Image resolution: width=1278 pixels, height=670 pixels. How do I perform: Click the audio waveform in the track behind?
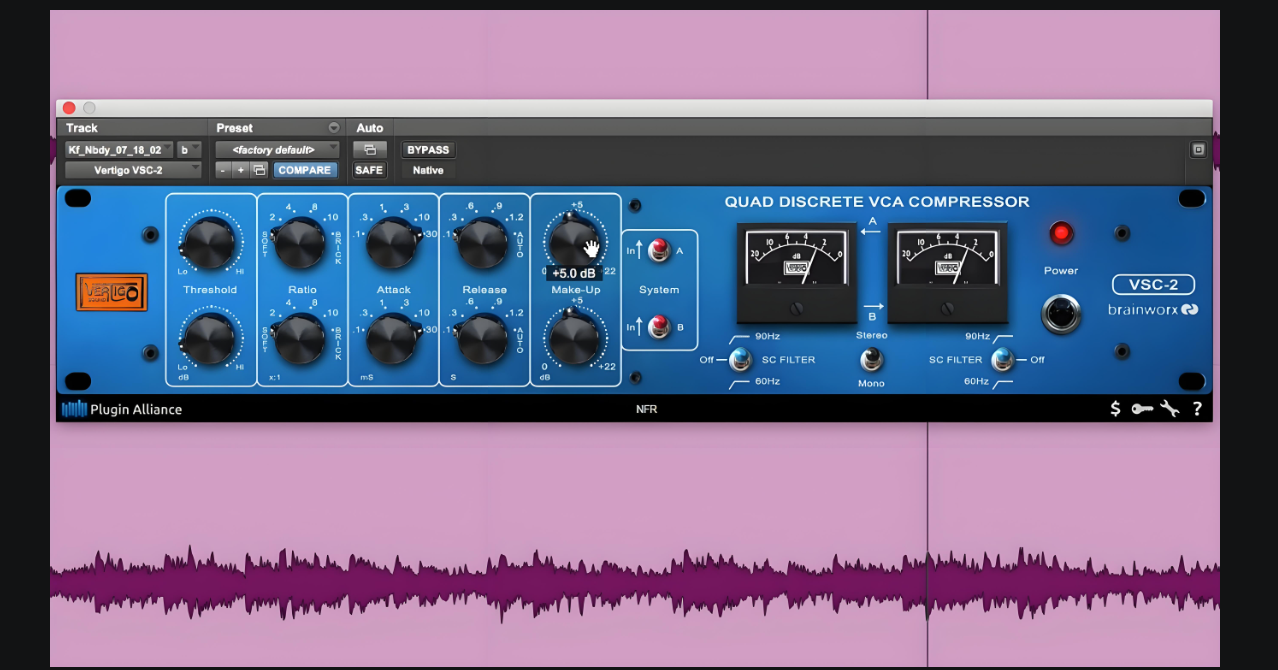(x=635, y=582)
